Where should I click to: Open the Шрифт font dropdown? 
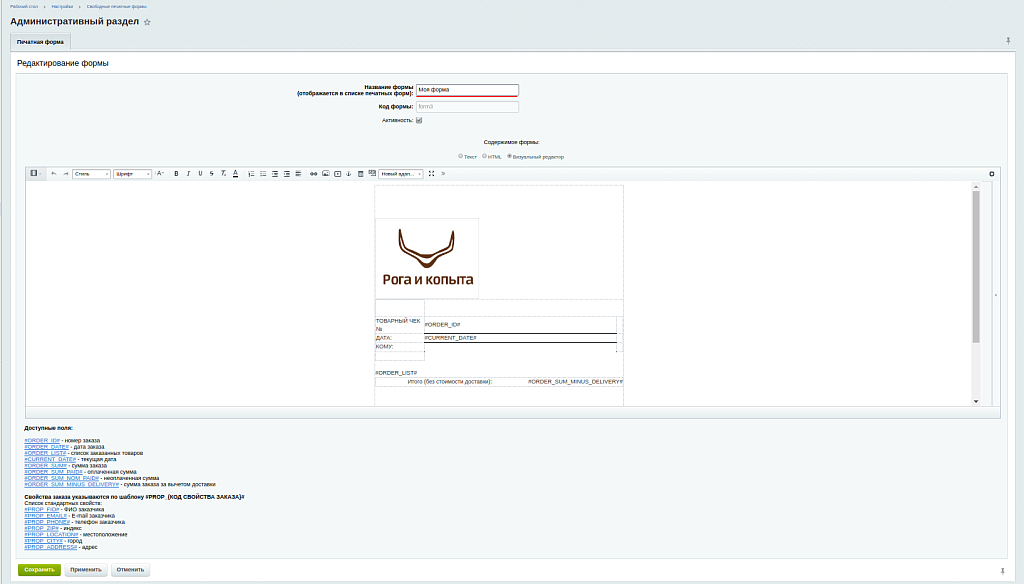[132, 174]
